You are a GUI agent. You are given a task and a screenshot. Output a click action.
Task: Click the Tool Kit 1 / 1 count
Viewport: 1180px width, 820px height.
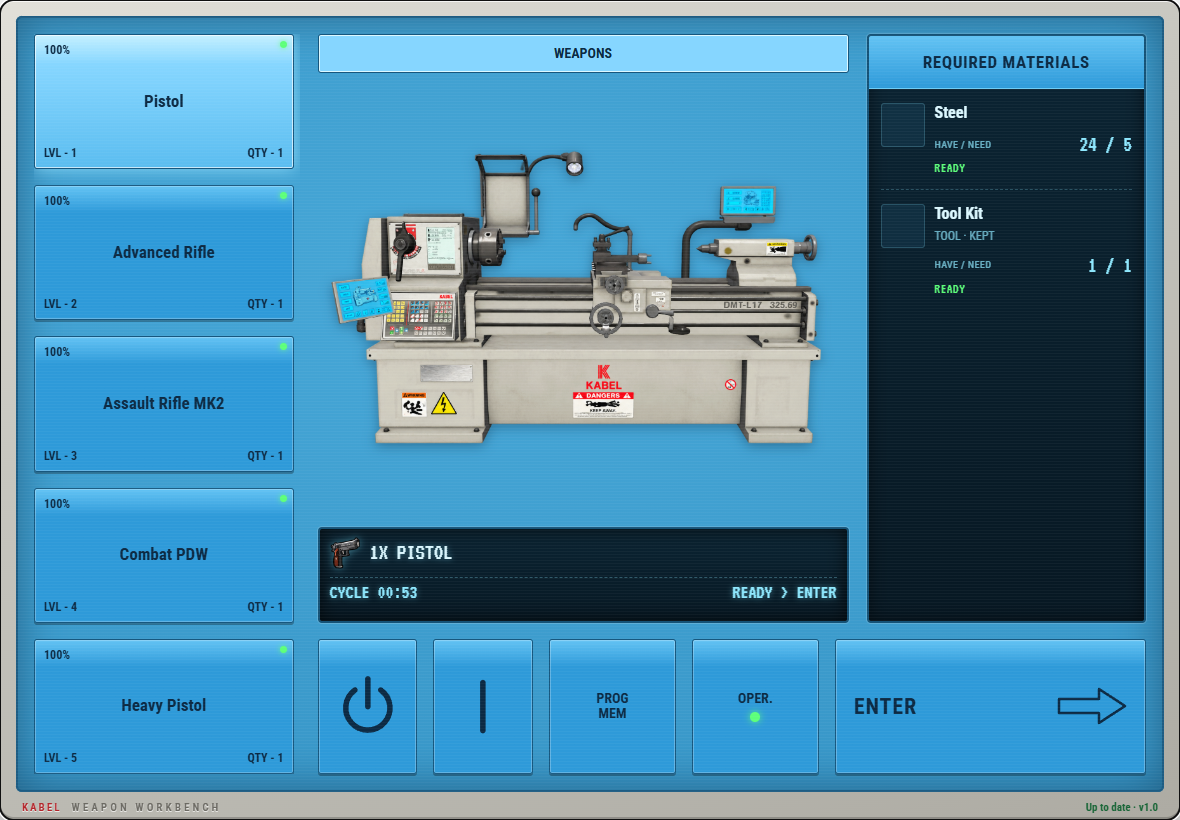coord(1109,266)
